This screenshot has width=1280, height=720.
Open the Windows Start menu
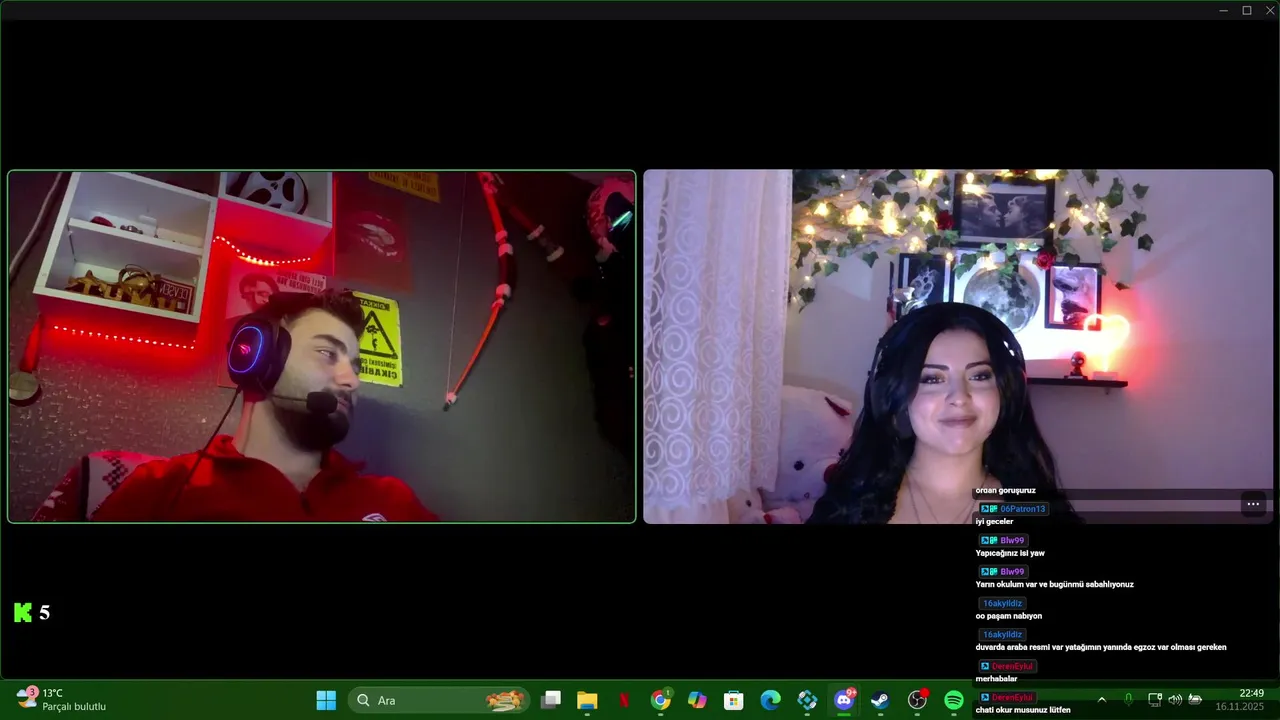326,700
